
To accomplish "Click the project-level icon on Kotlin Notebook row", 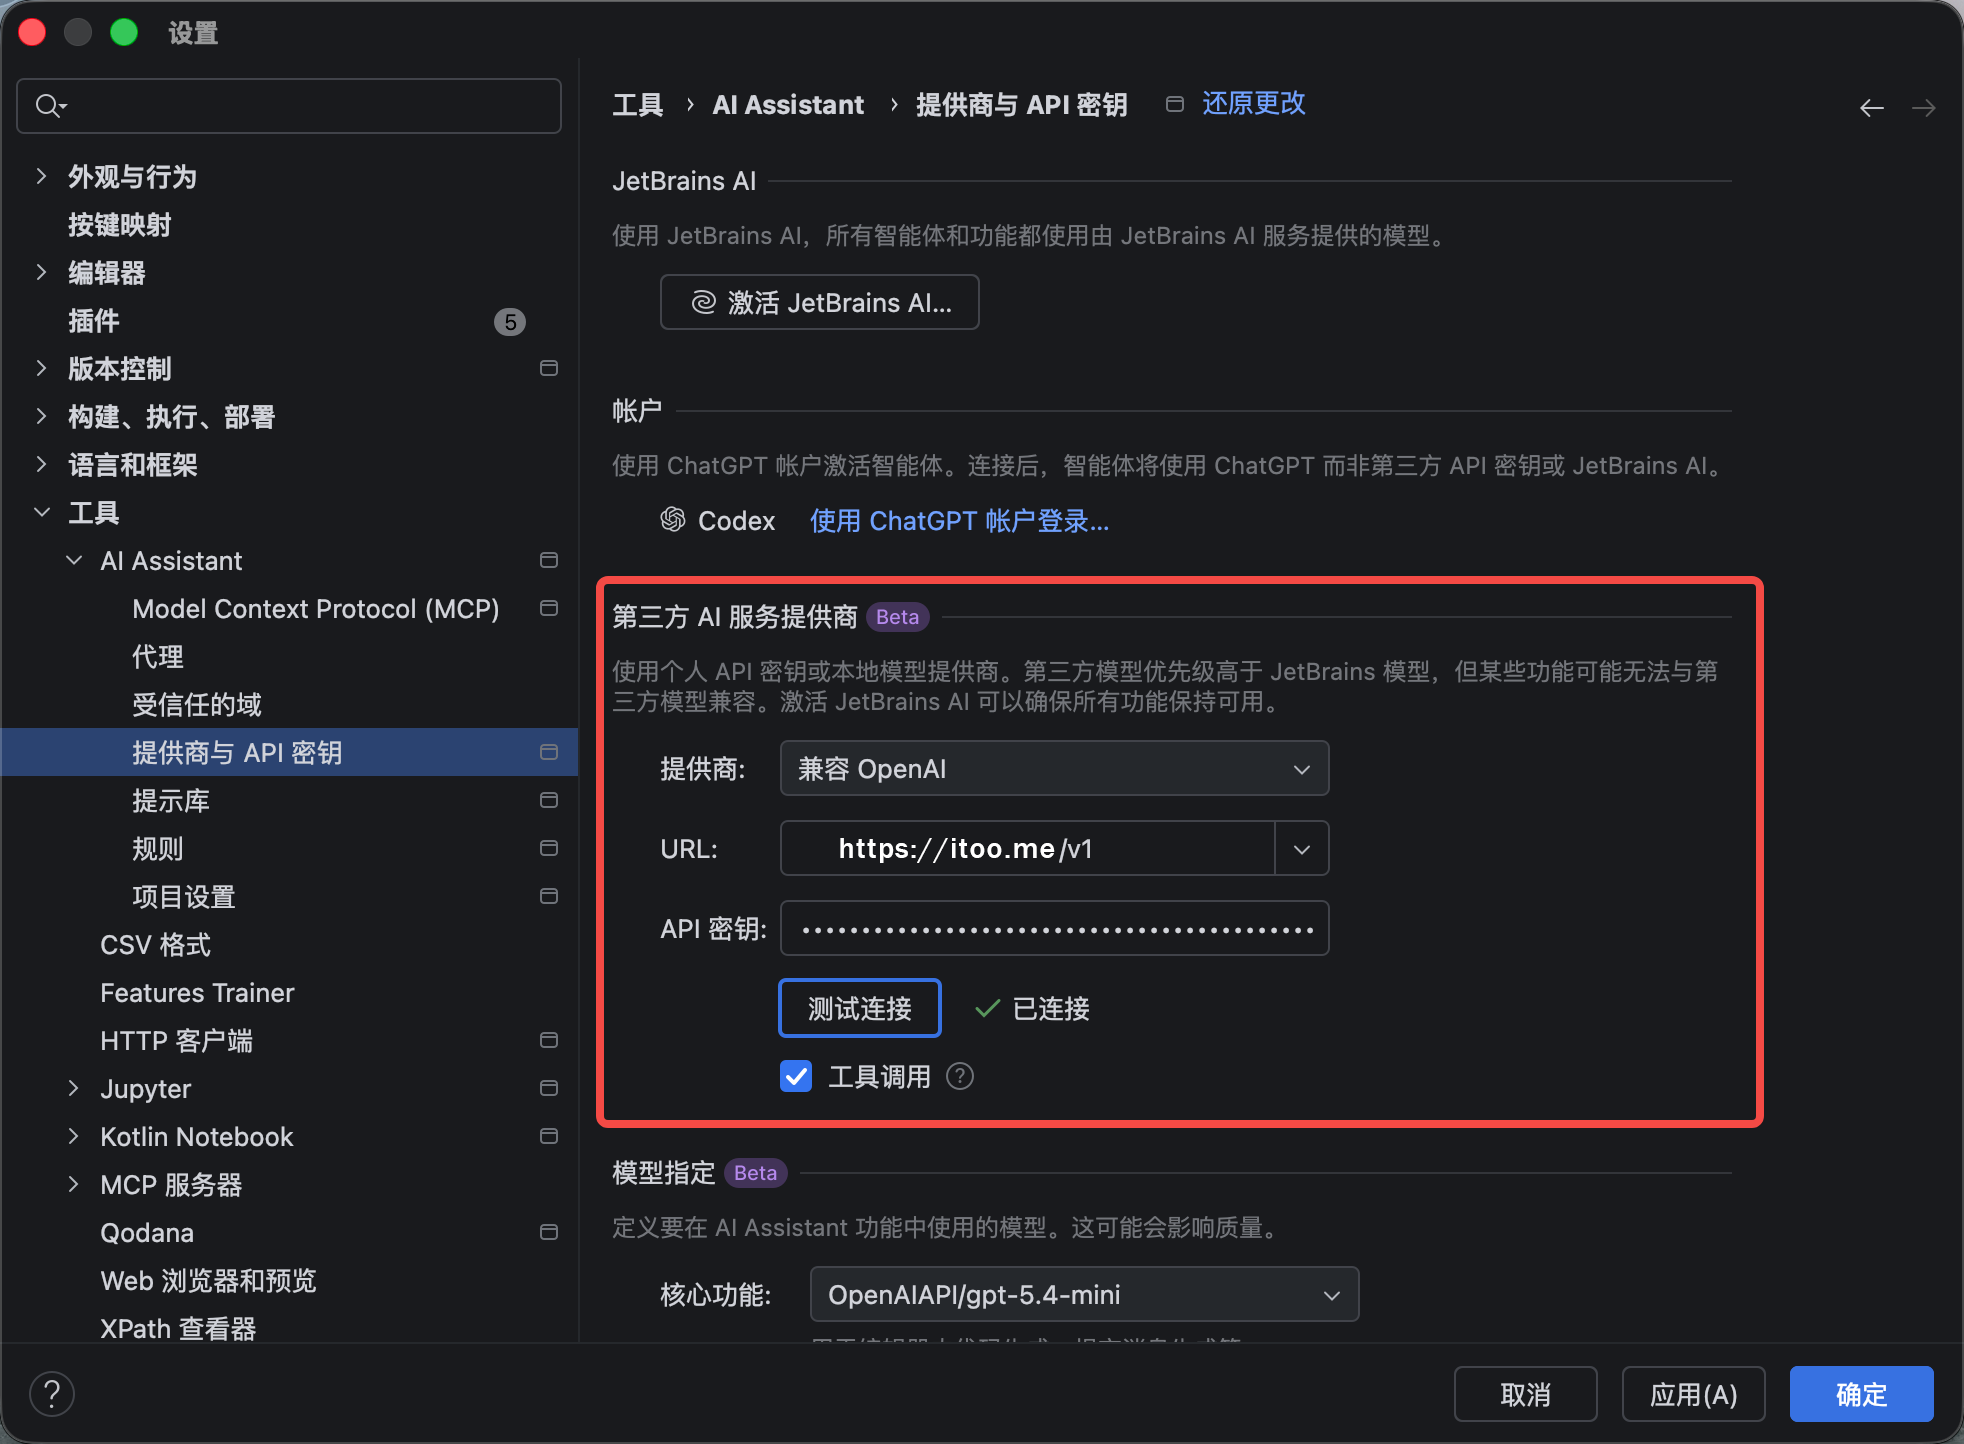I will pyautogui.click(x=549, y=1136).
